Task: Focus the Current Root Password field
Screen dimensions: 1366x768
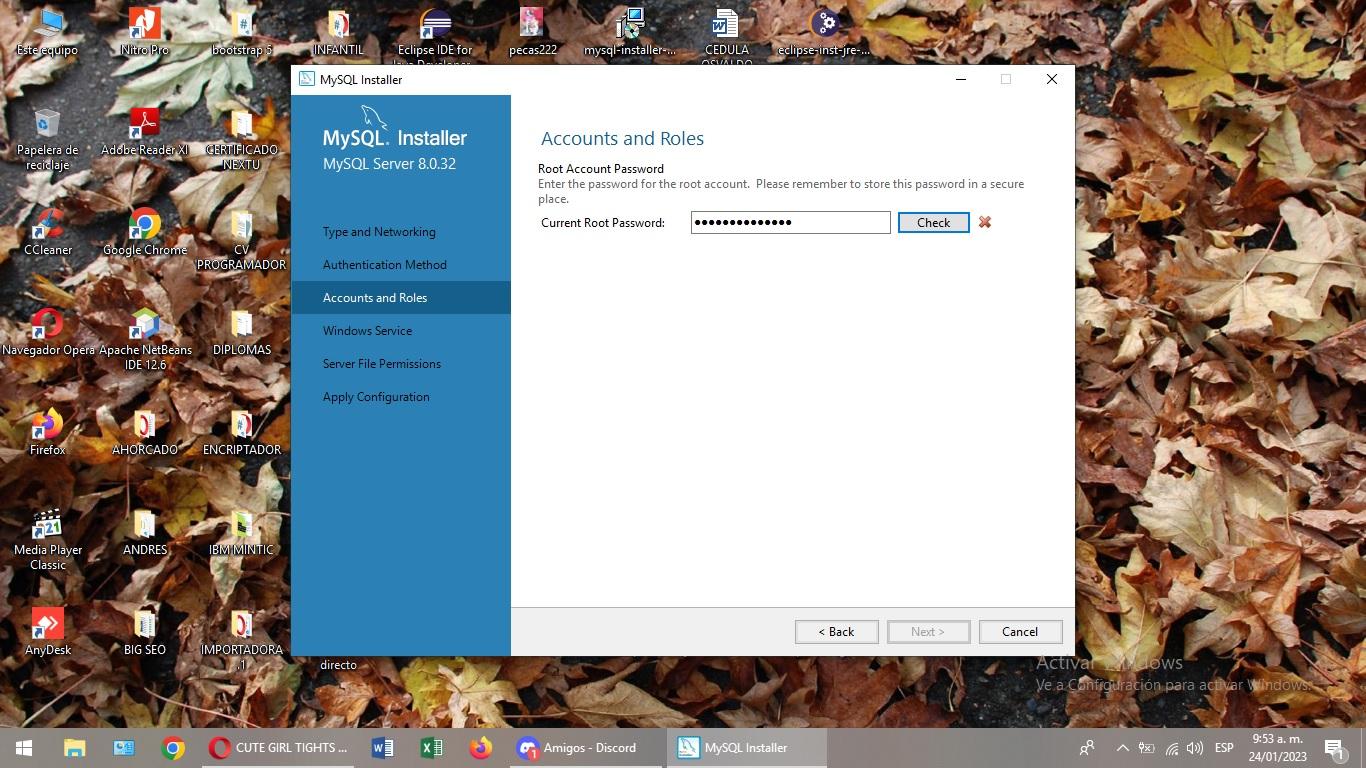Action: click(x=790, y=222)
